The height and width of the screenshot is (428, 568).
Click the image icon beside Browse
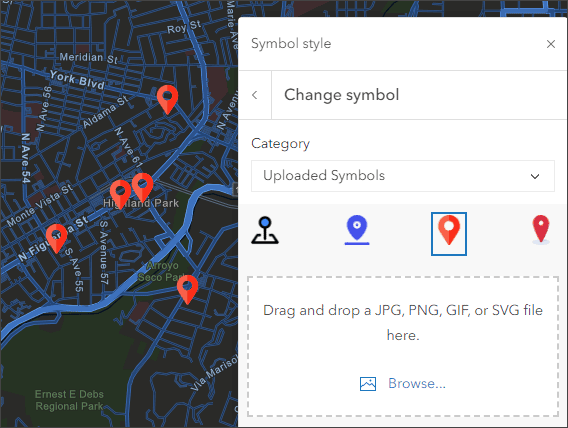(x=368, y=384)
